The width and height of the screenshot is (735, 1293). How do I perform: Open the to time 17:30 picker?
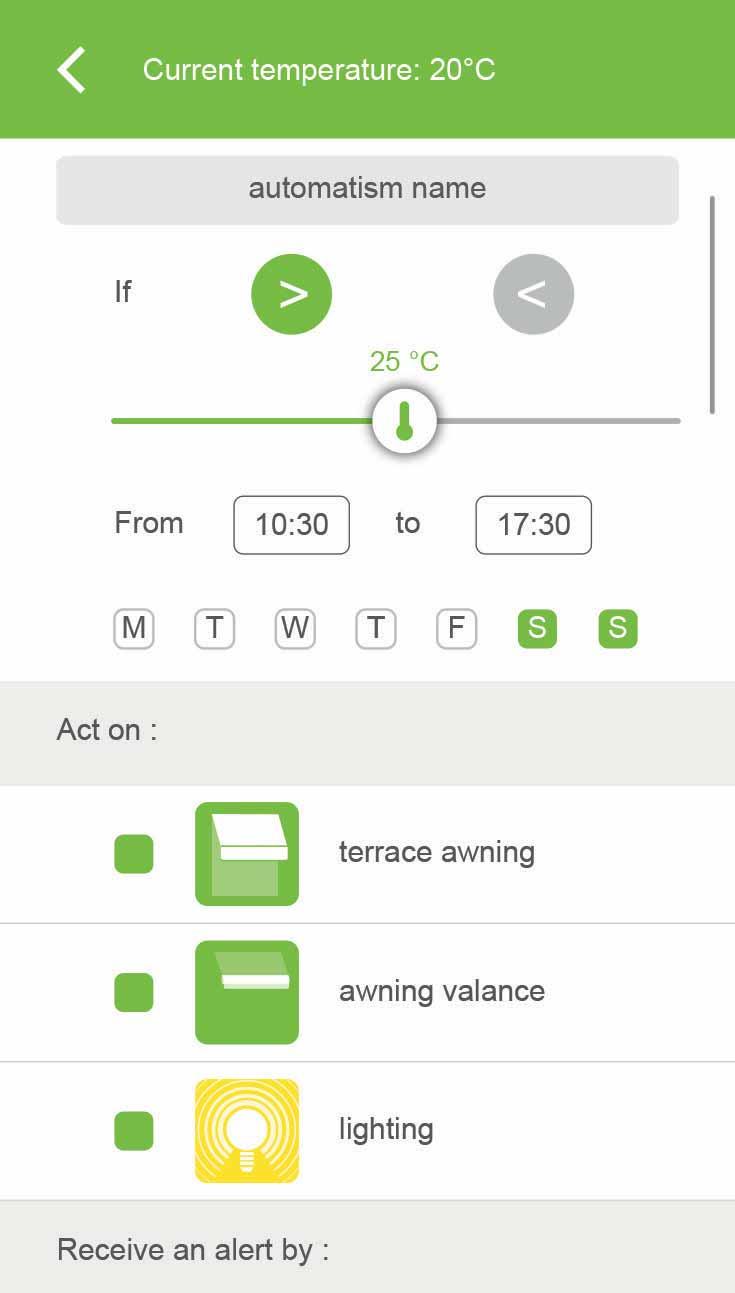click(534, 525)
